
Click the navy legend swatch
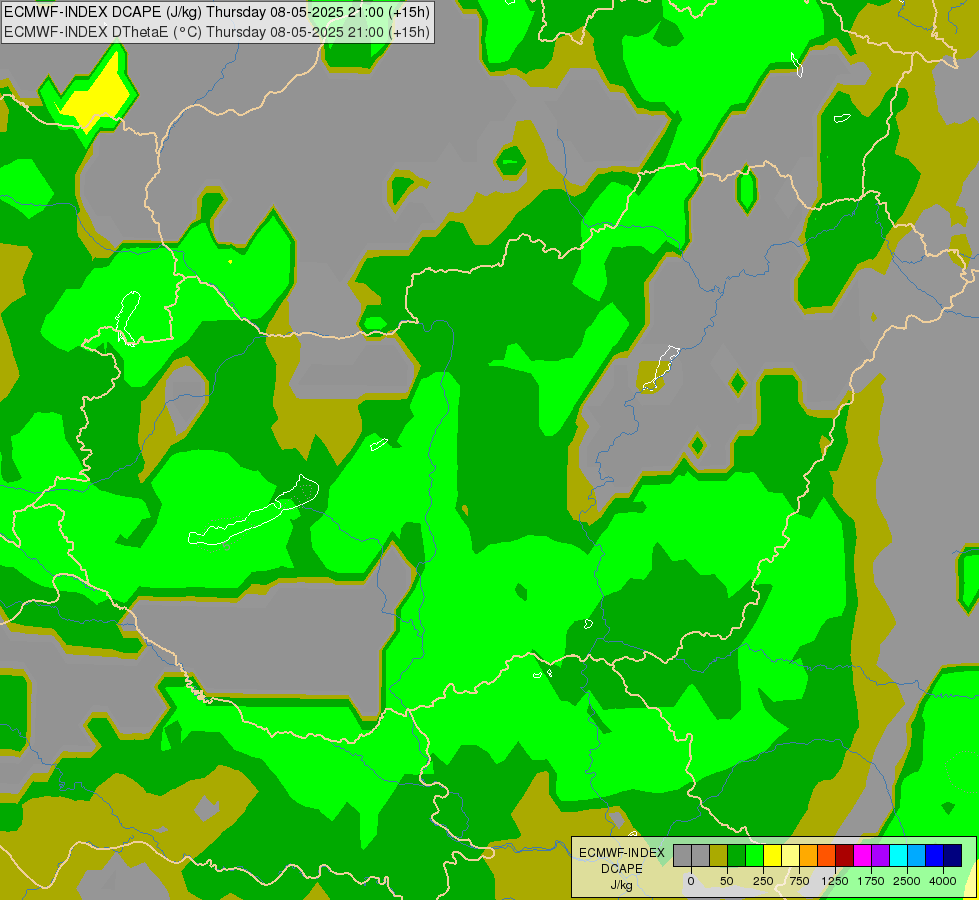click(x=952, y=855)
